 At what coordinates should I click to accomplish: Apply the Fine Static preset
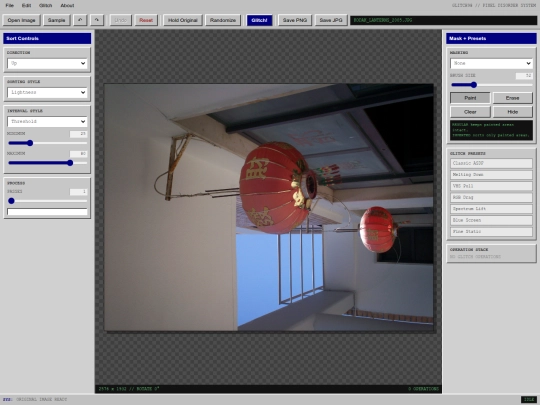(x=491, y=231)
